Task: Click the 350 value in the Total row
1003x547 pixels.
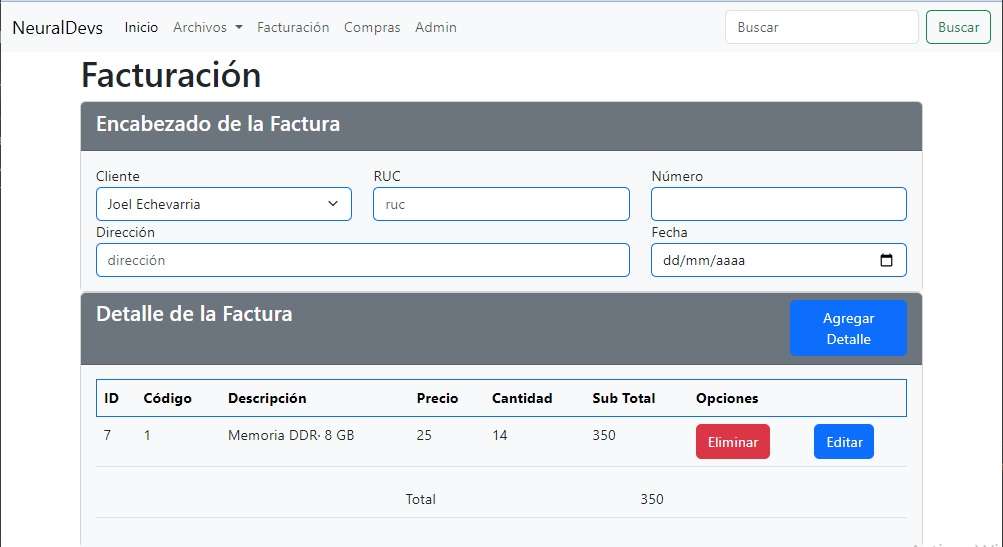Action: pos(652,499)
